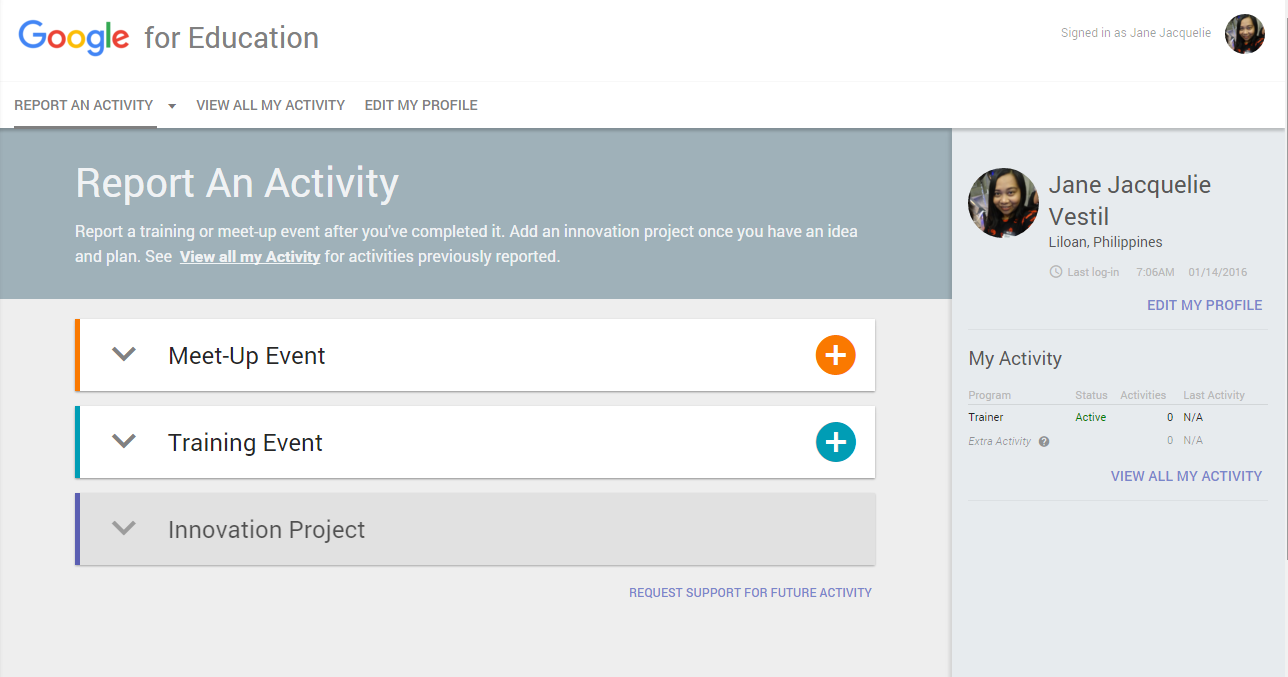Click the large profile photo in the sidebar
The width and height of the screenshot is (1288, 677).
tap(1003, 203)
